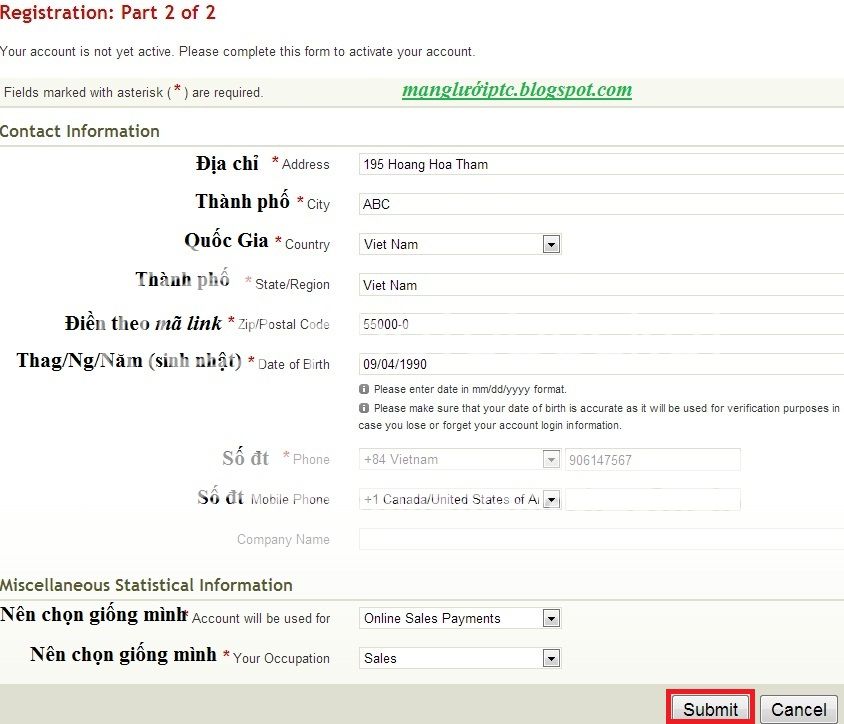Click the info icon beside the date format hint

pyautogui.click(x=365, y=389)
